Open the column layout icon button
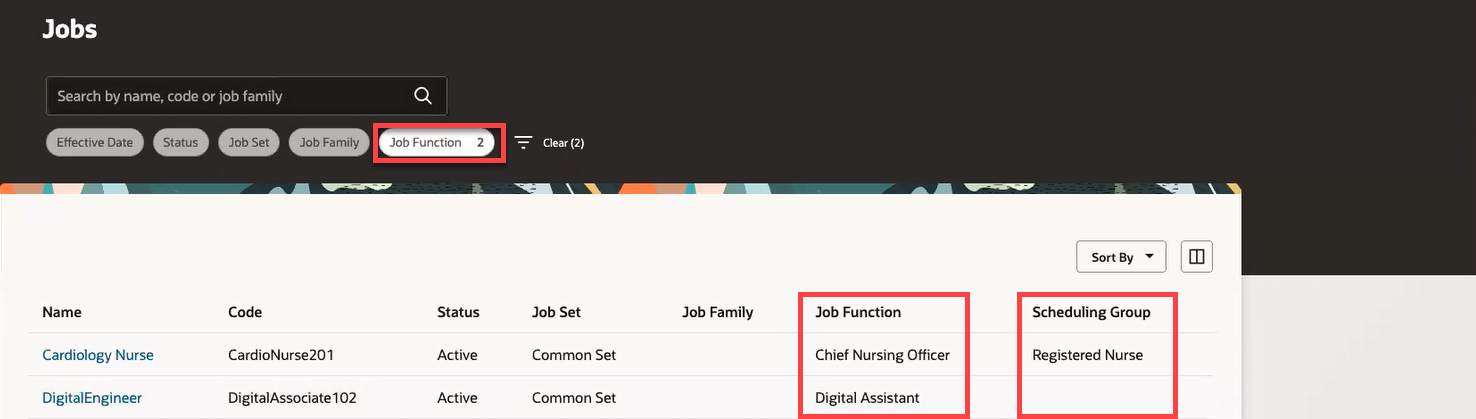The width and height of the screenshot is (1476, 419). (1196, 257)
